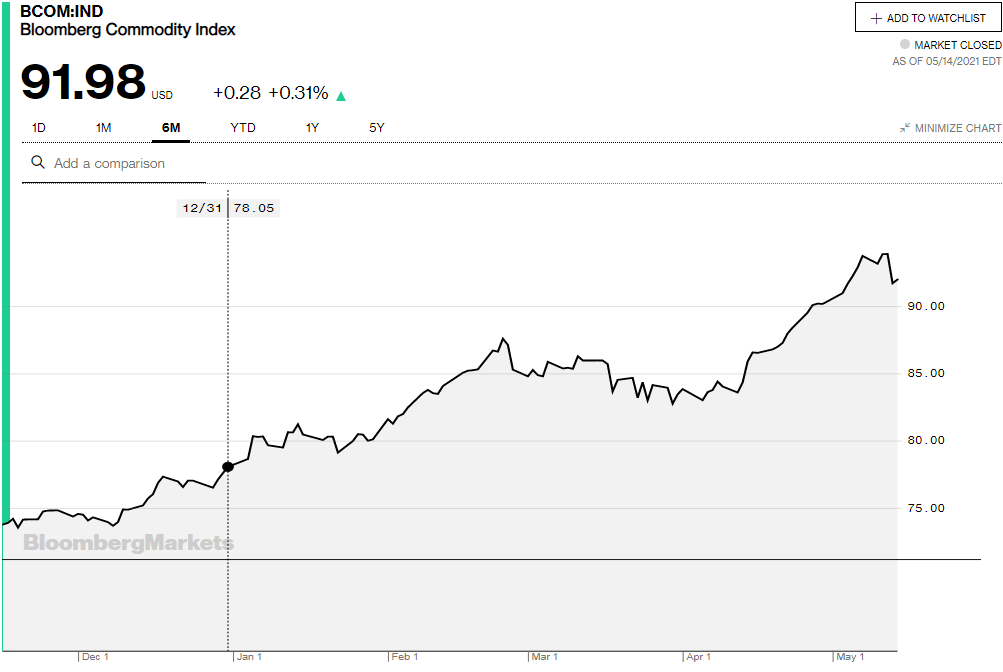Click the green up-arrow change indicator
1003x672 pixels.
coord(341,96)
